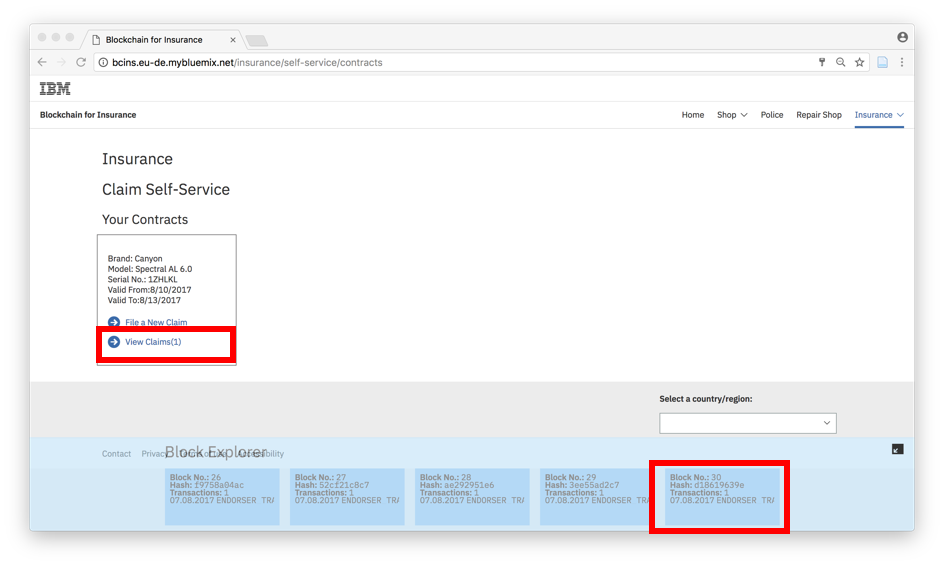Click arrow icon next to File a New Claim

click(x=114, y=322)
